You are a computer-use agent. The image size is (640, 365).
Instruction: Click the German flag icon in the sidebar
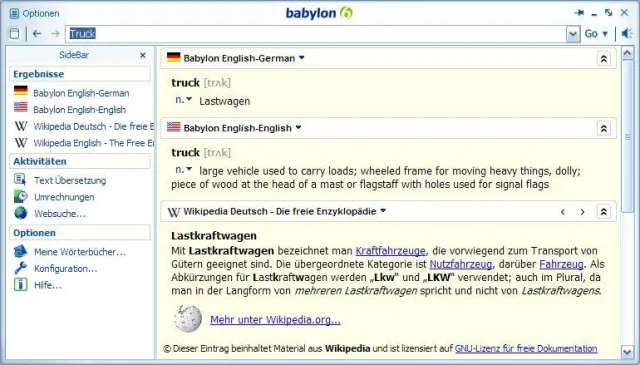tap(20, 90)
